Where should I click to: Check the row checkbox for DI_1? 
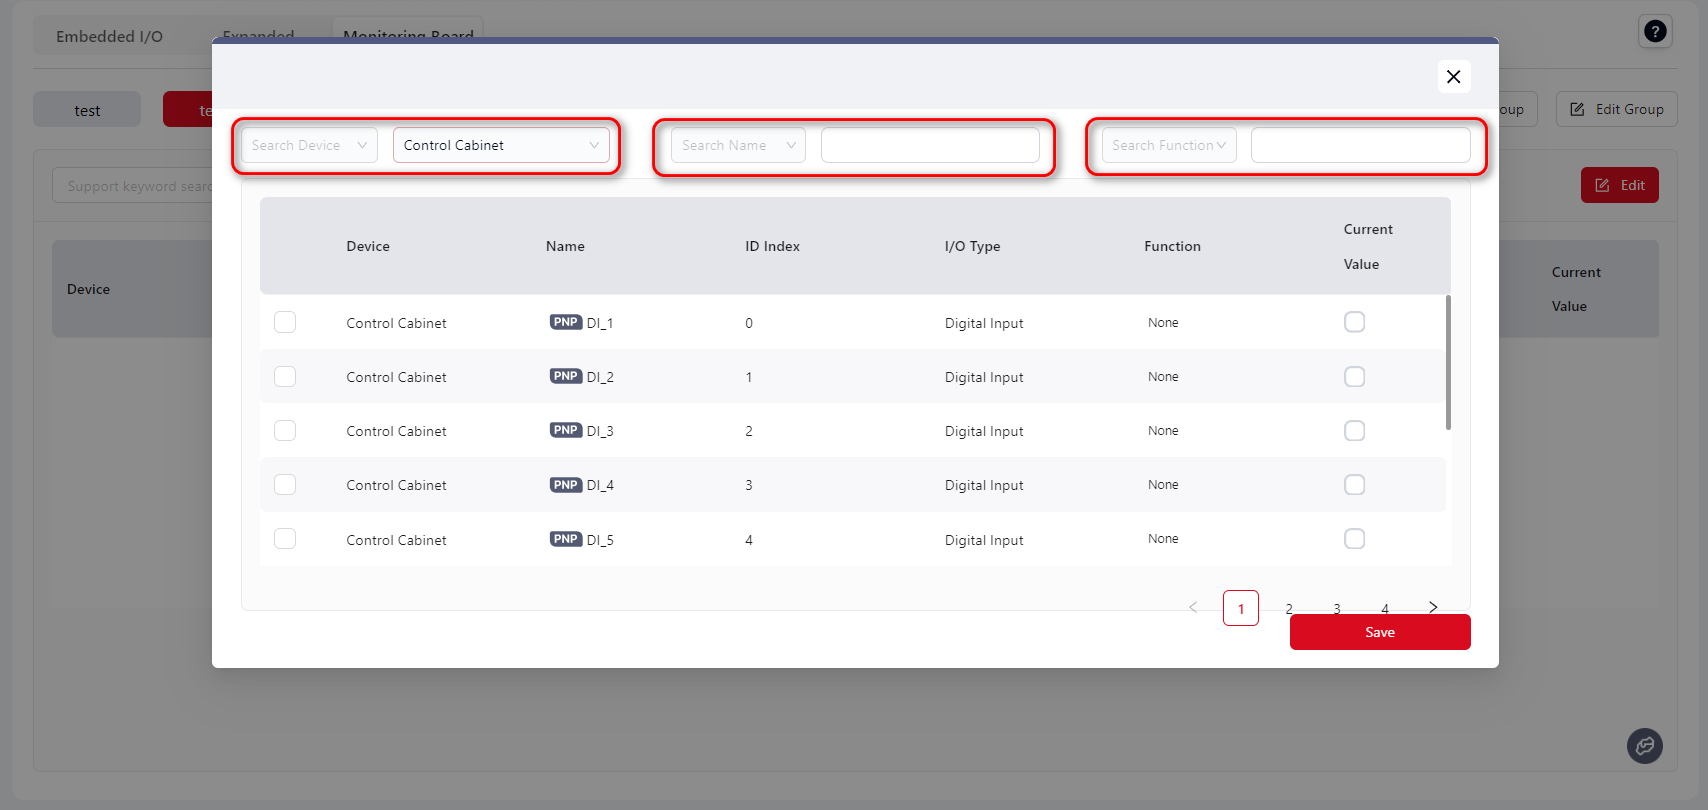(x=285, y=322)
